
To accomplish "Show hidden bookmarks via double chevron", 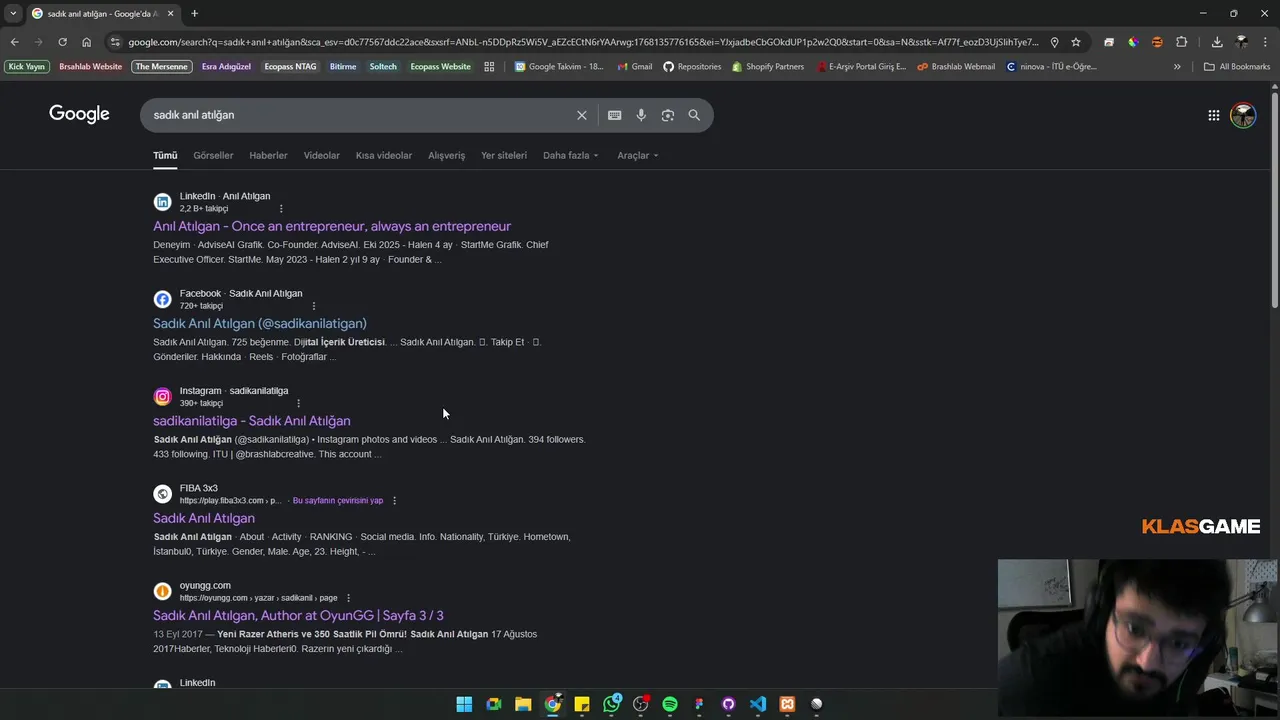I will point(1177,67).
